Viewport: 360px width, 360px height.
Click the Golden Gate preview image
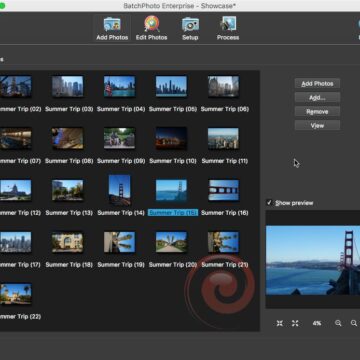pyautogui.click(x=313, y=260)
